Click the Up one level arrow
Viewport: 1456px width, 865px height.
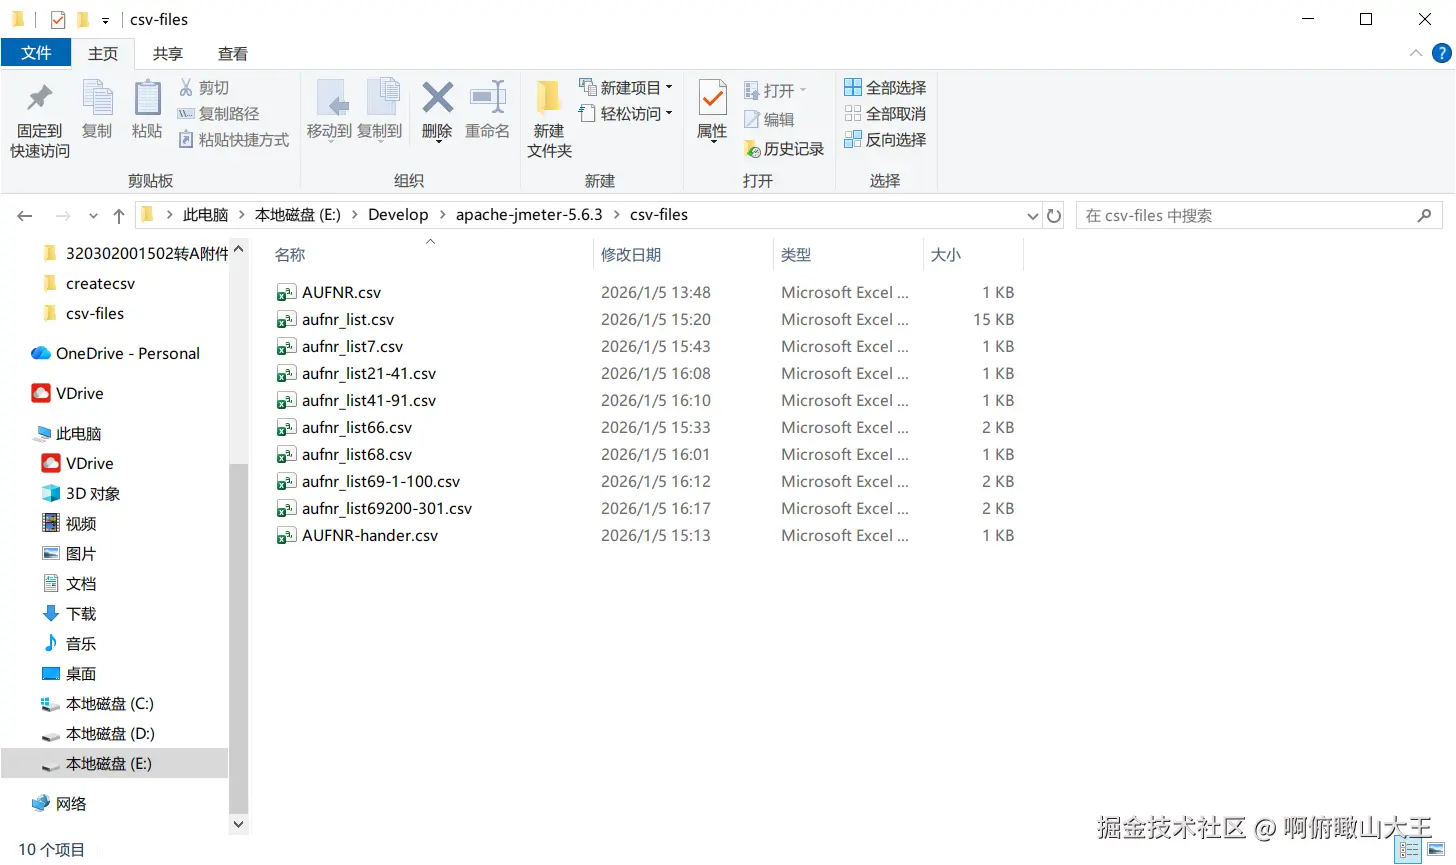click(x=119, y=216)
